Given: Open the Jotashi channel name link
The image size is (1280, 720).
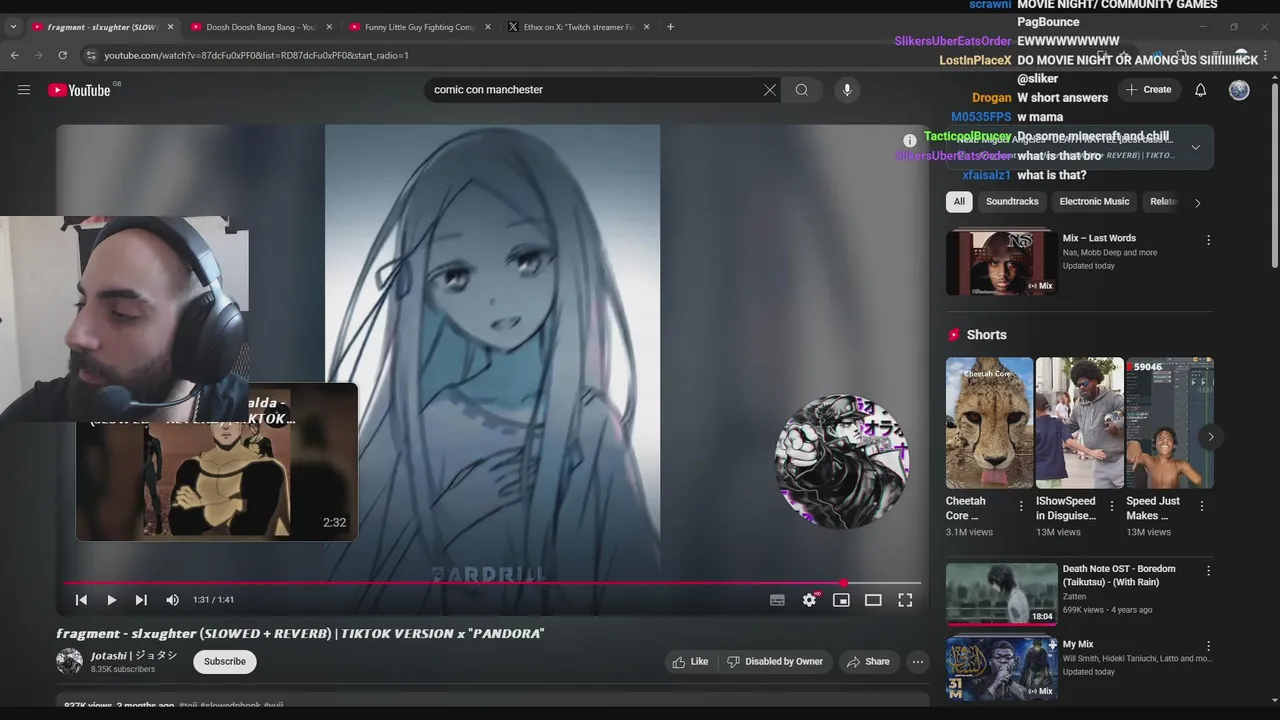Looking at the screenshot, I should point(134,656).
